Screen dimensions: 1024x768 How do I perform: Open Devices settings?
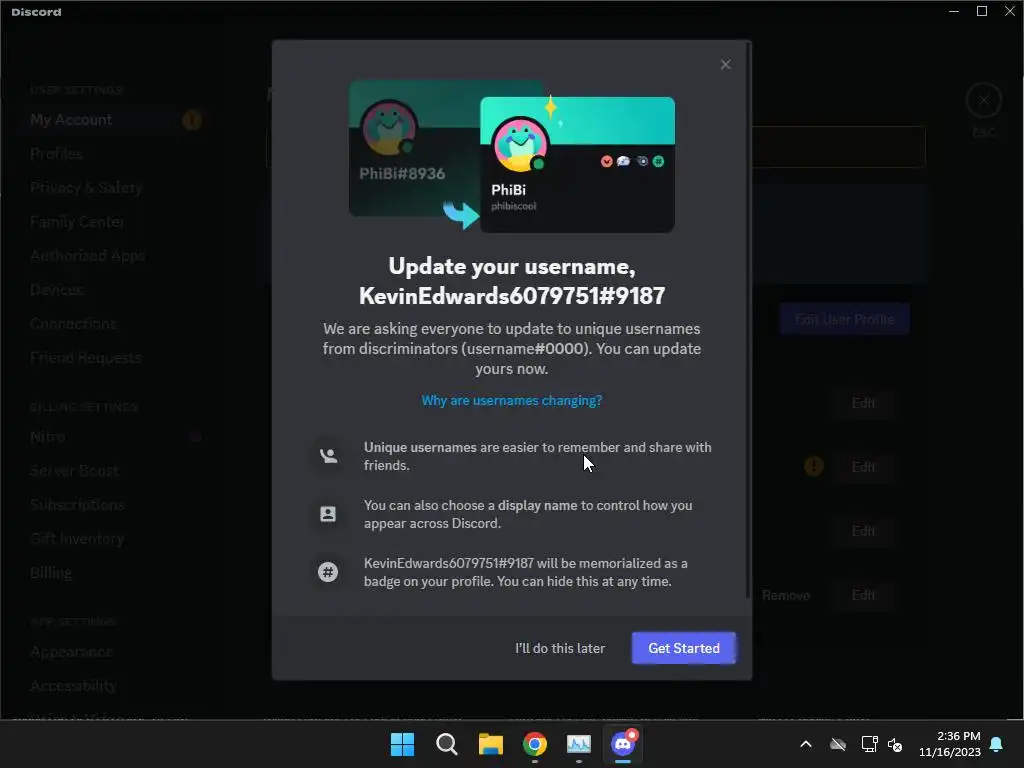(57, 289)
